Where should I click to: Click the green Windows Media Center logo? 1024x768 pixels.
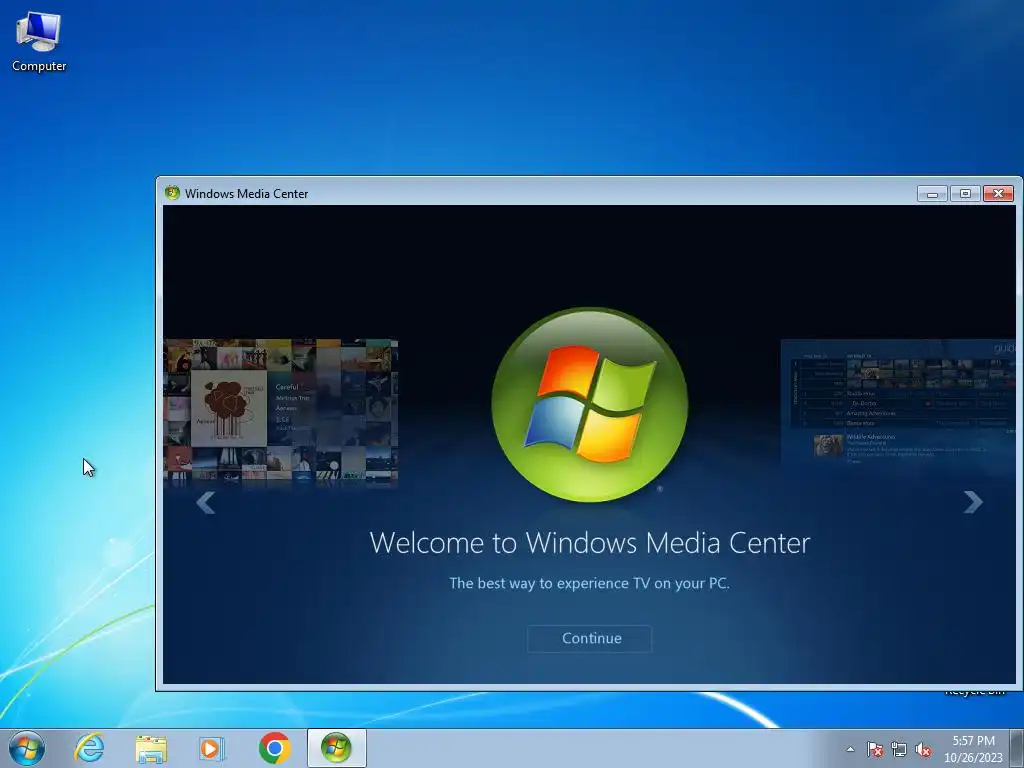click(590, 405)
